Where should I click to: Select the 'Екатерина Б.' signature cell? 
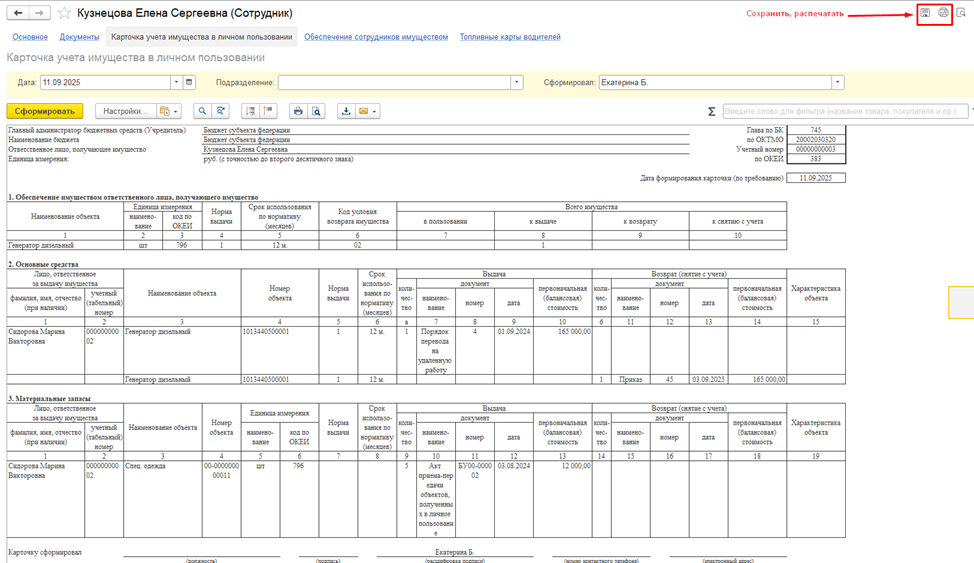coord(455,552)
